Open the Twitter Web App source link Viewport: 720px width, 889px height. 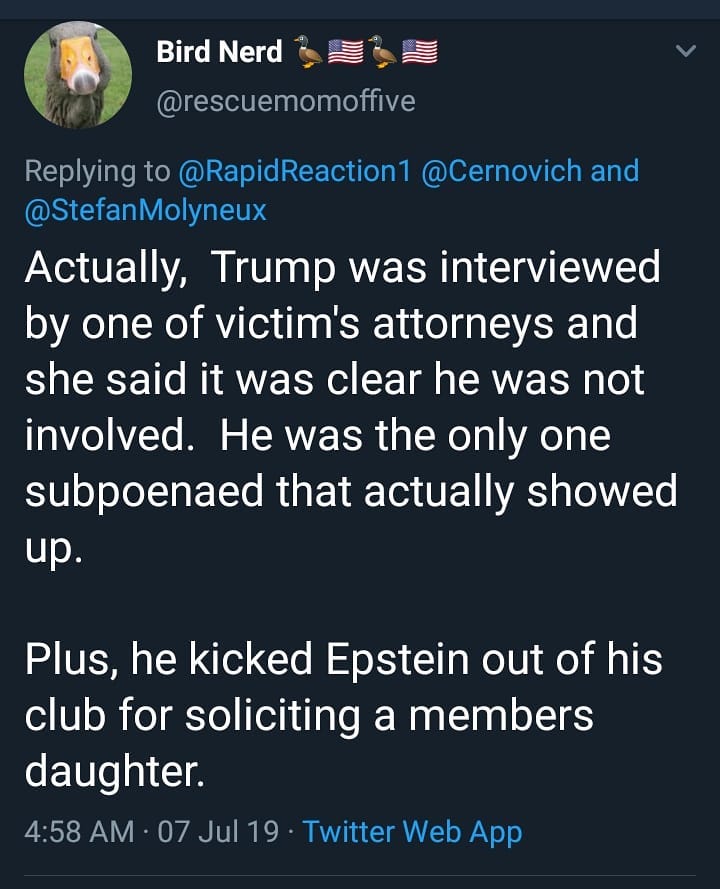click(412, 831)
